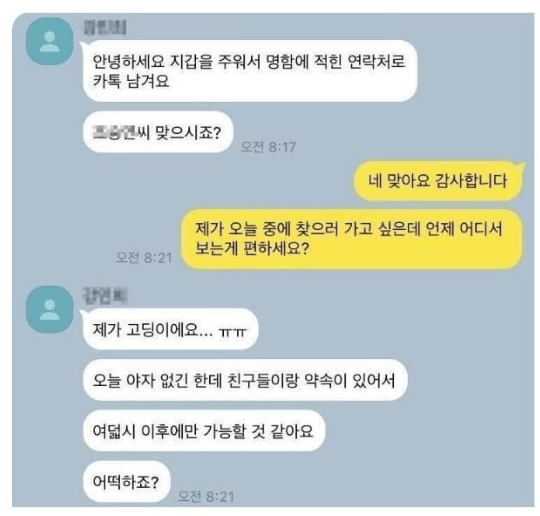Select the '오늘 야자 없긴 한데' message bubble
540x516 pixels.
[245, 380]
